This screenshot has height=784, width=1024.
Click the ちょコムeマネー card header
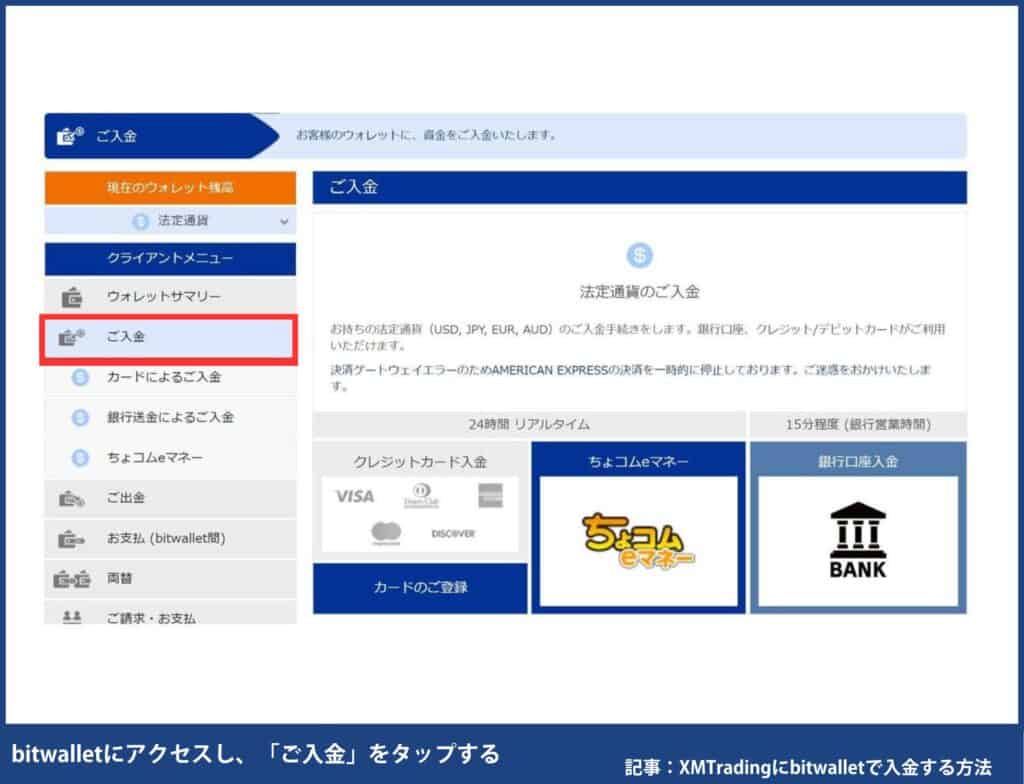(638, 461)
